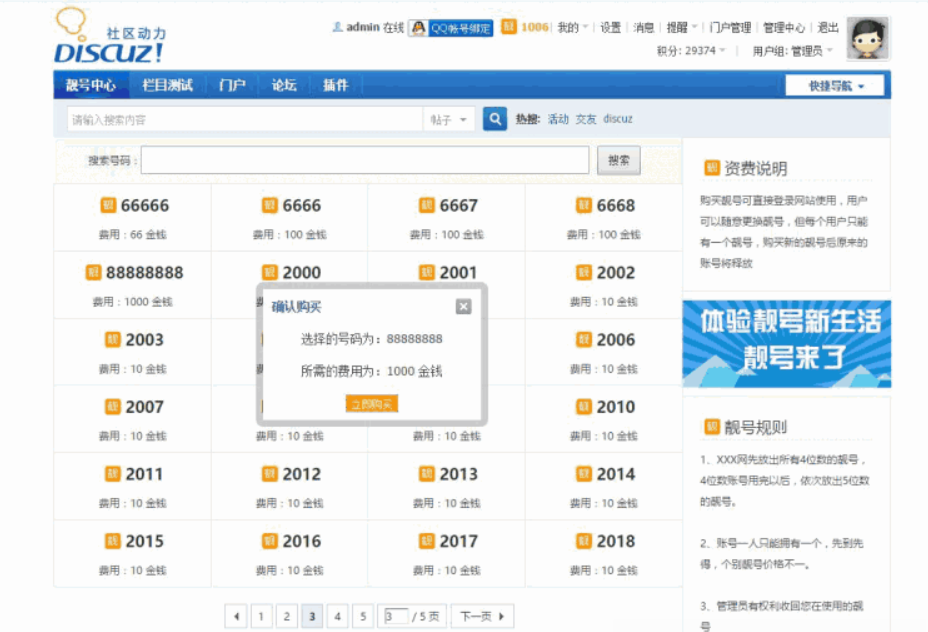Click the 搜索号码 input field
Image resolution: width=928 pixels, height=632 pixels.
pyautogui.click(x=365, y=159)
